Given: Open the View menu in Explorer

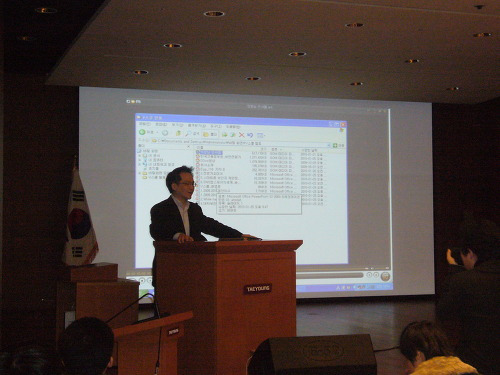Looking at the screenshot, I should [177, 125].
